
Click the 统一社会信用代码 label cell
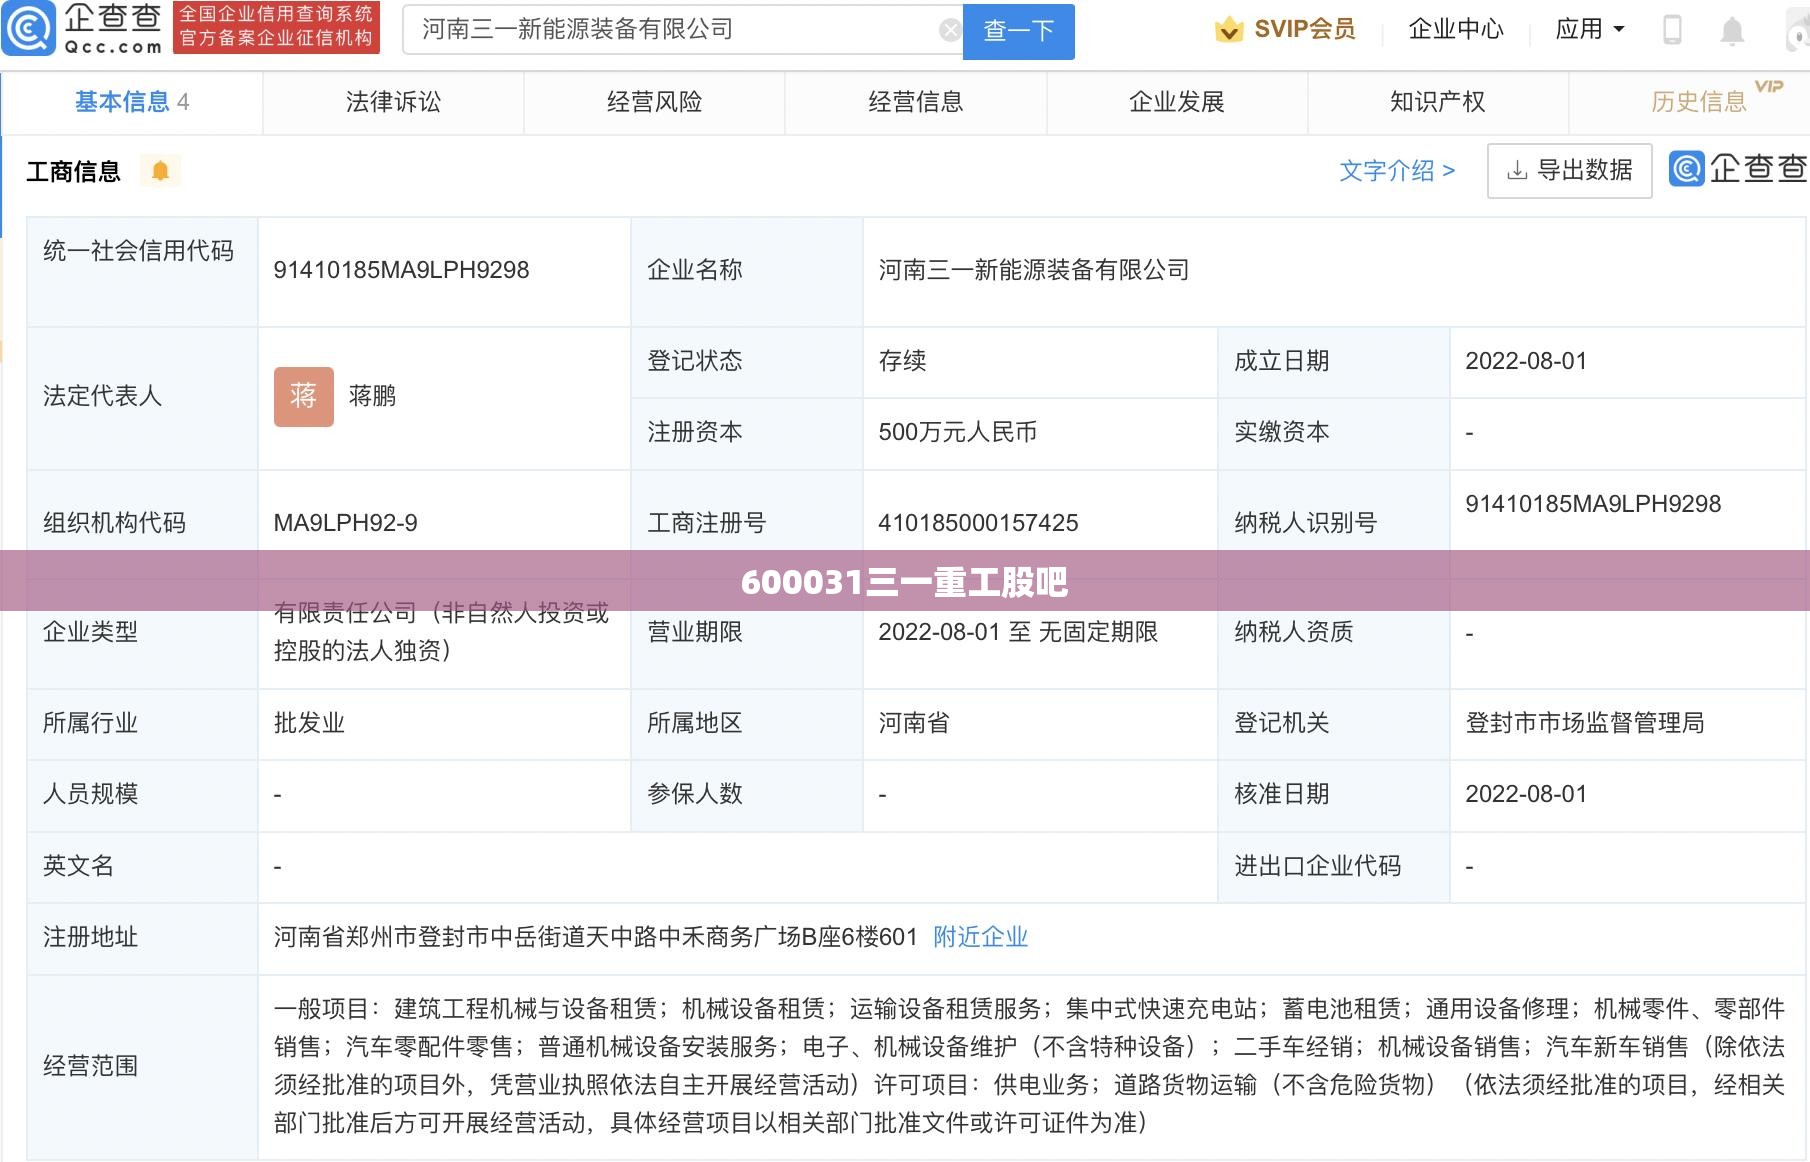(142, 270)
